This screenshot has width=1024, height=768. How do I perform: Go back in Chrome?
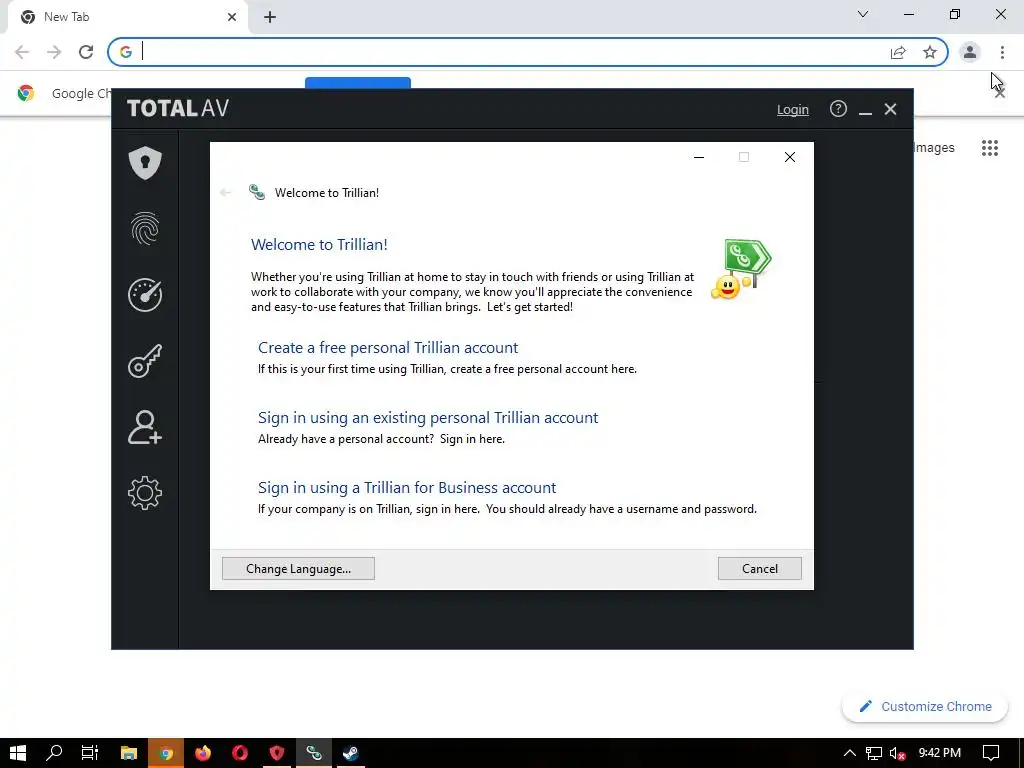click(x=22, y=52)
